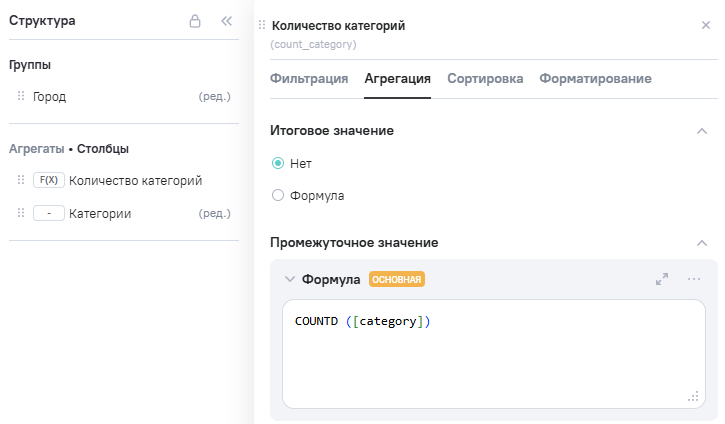Screen dimensions: 725x424
Task: Click drag handle beside the Количество категорий title
Action: pos(262,25)
